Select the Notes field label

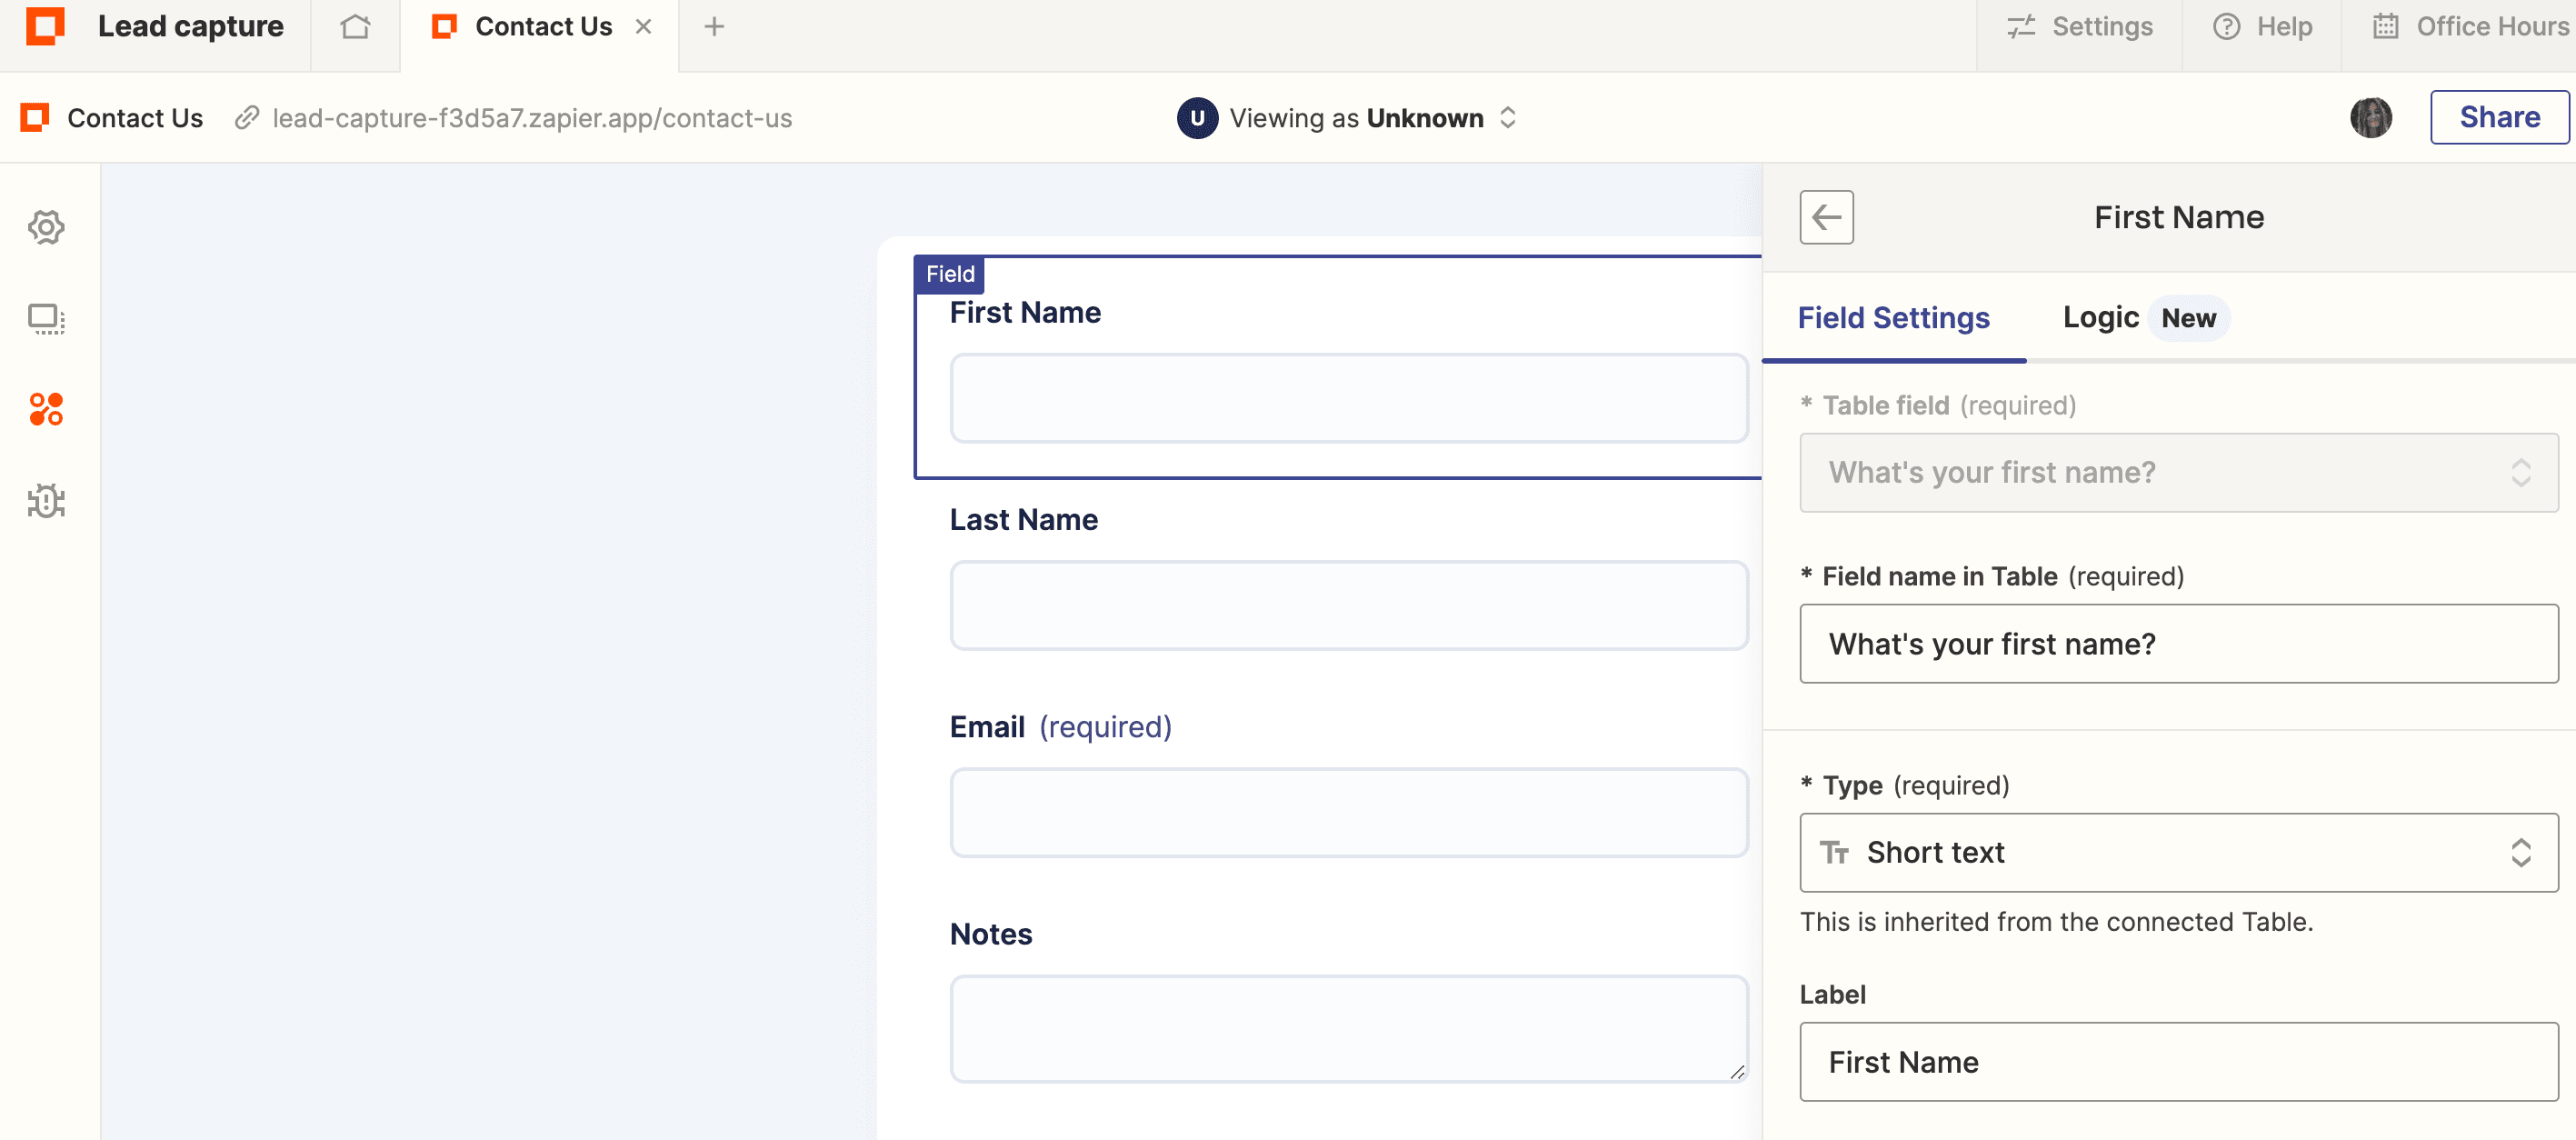pos(990,934)
